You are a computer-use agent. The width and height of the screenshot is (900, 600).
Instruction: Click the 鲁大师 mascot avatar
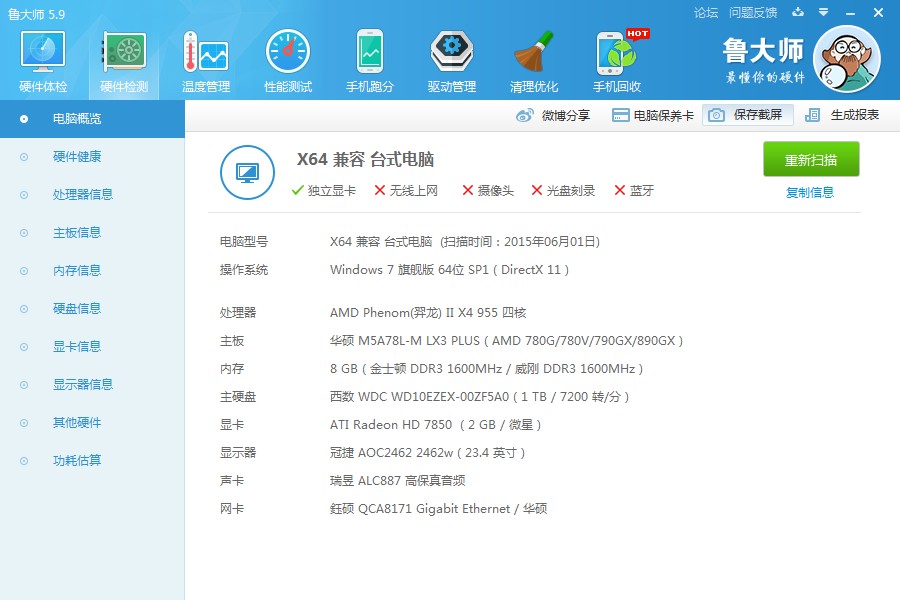tap(847, 59)
